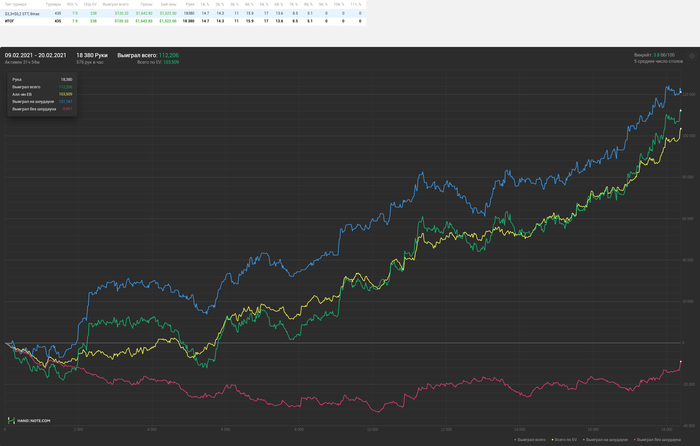Sort by 'Турниры' column header
Image resolution: width=700 pixels, height=446 pixels.
coord(53,4)
